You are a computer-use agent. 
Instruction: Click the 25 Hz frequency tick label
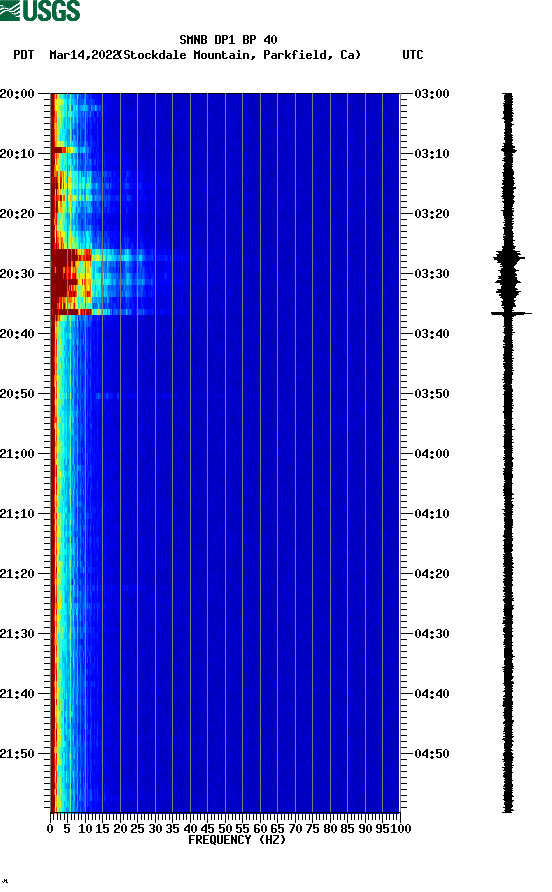(x=137, y=829)
